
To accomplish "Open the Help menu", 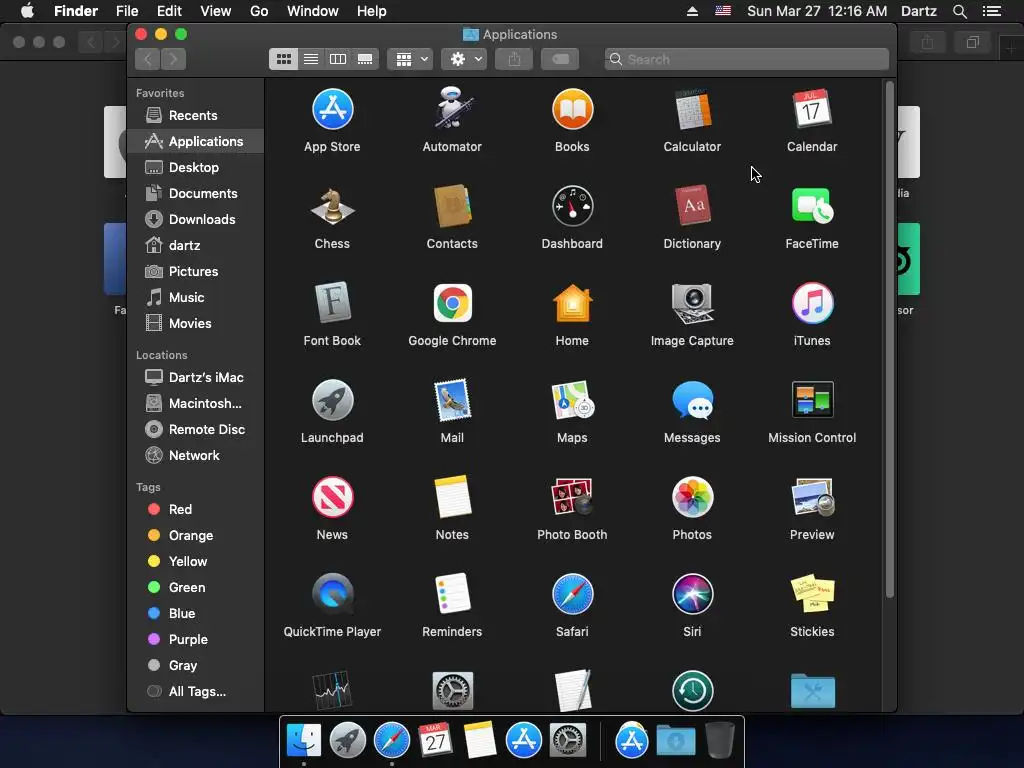I will (372, 11).
